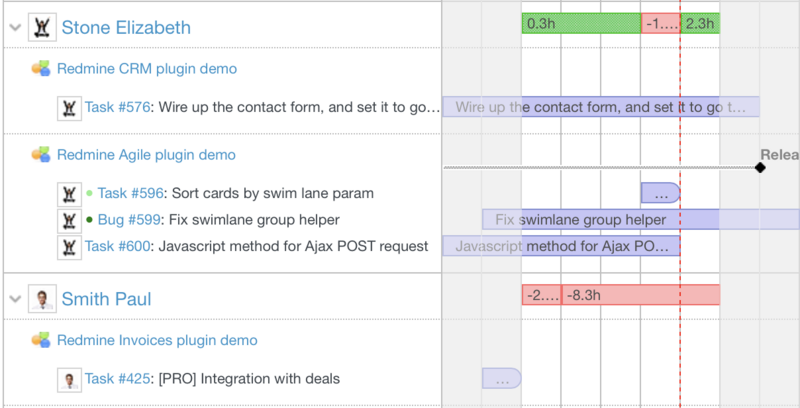The width and height of the screenshot is (800, 408).
Task: Click the red -8.3h workload bar
Action: pos(640,295)
